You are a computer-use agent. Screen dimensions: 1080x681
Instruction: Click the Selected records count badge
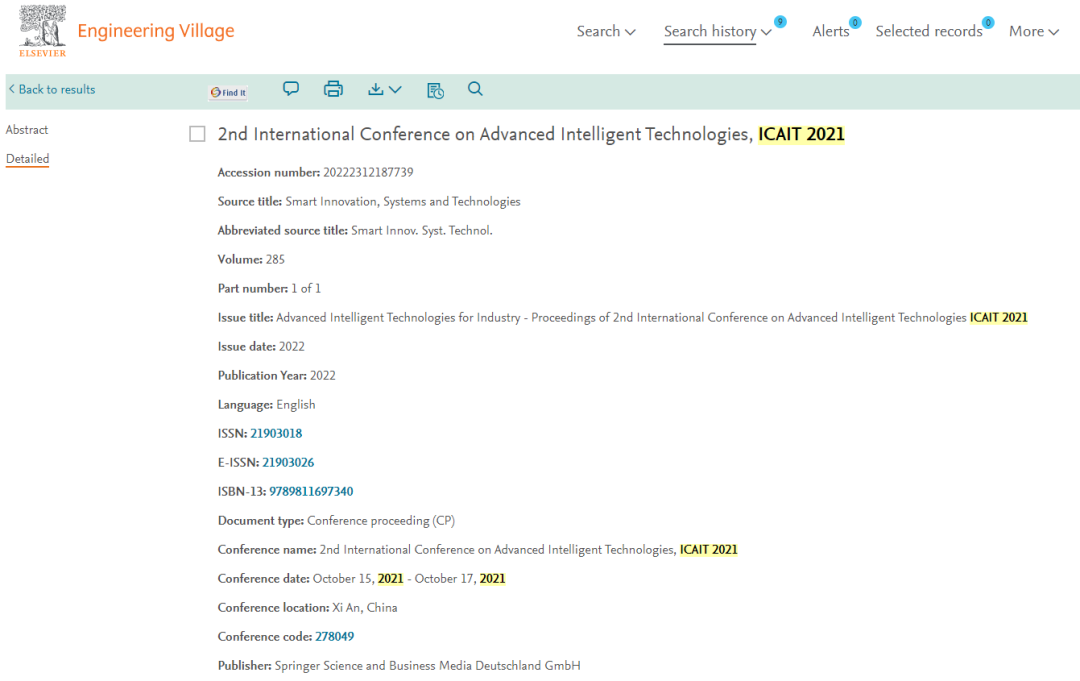[x=988, y=23]
